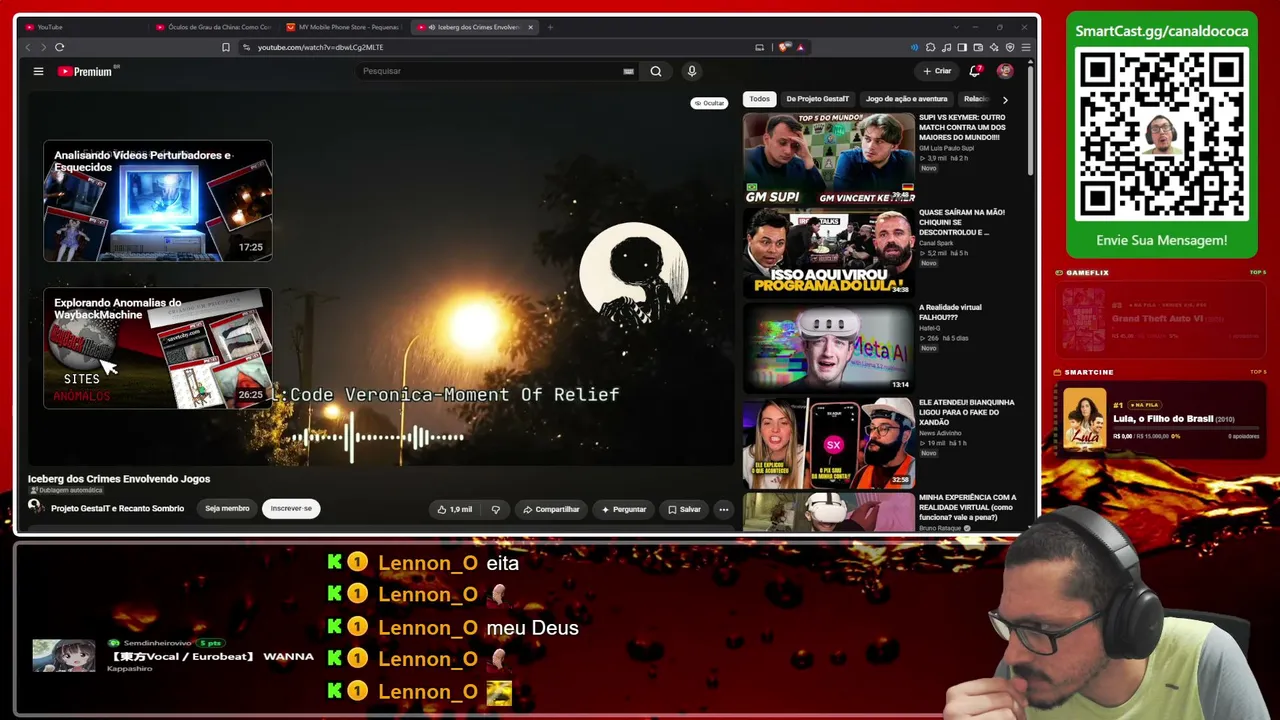Click the channel circular watermark on video
Image resolution: width=1280 pixels, height=720 pixels.
click(x=634, y=273)
